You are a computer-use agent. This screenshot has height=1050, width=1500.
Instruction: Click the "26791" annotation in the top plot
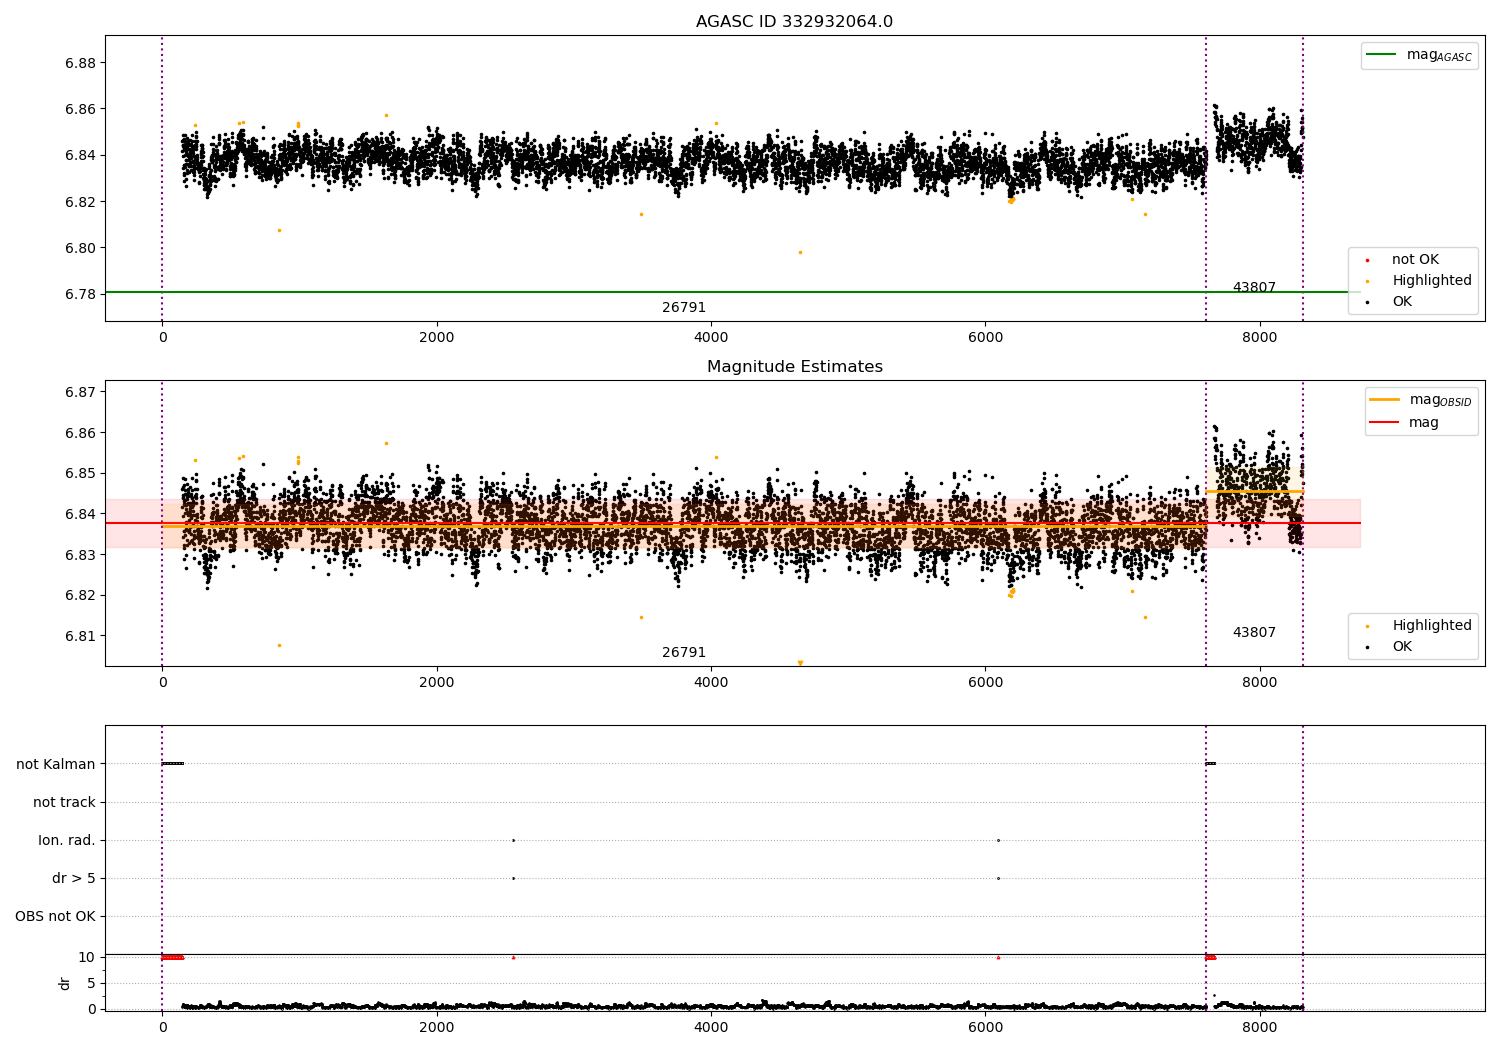click(684, 308)
